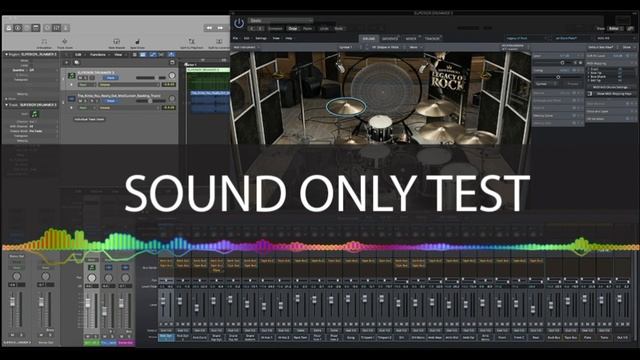Click the Paste button in the plugin header

pos(308,29)
